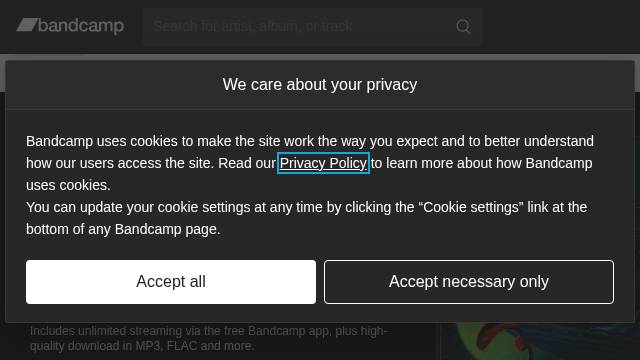Viewport: 640px width, 360px height.
Task: Click the "uses cookies." line ending
Action: [68, 185]
